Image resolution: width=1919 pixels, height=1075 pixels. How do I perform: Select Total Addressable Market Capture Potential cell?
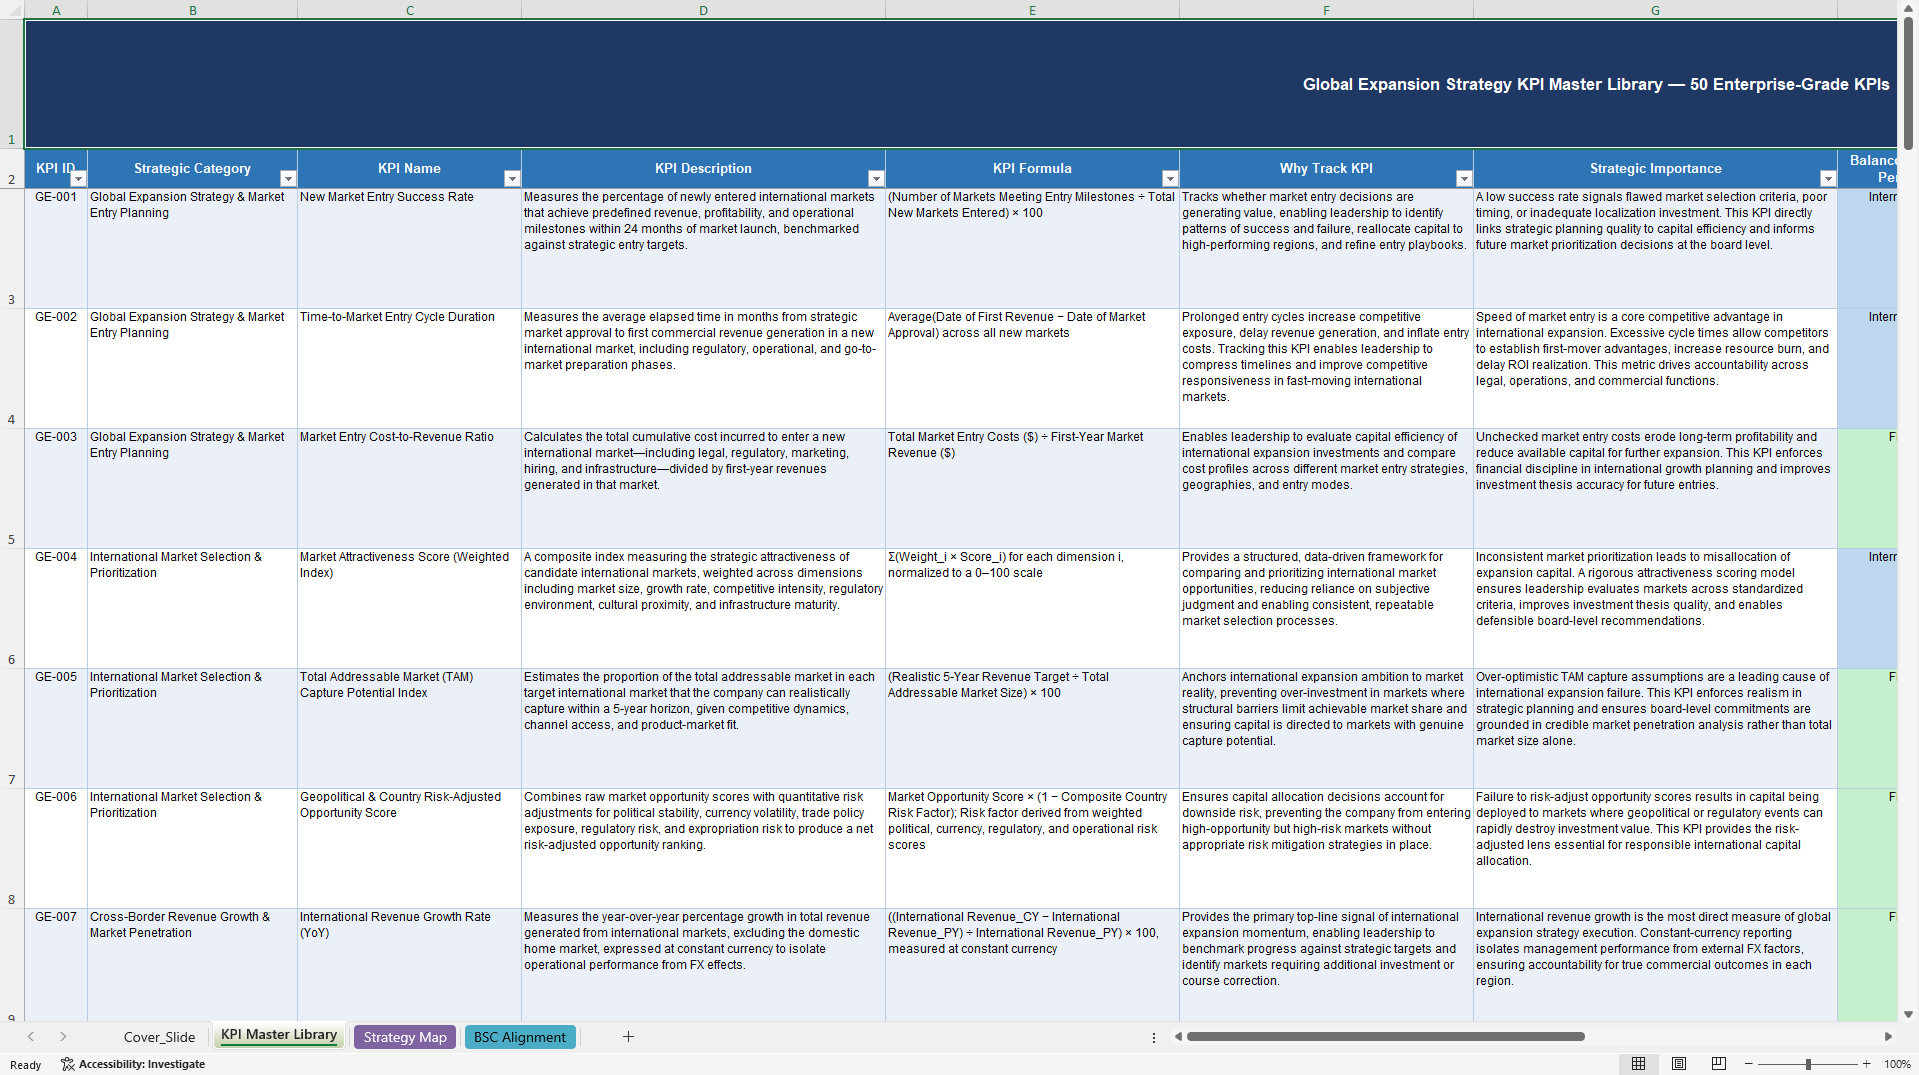point(409,728)
